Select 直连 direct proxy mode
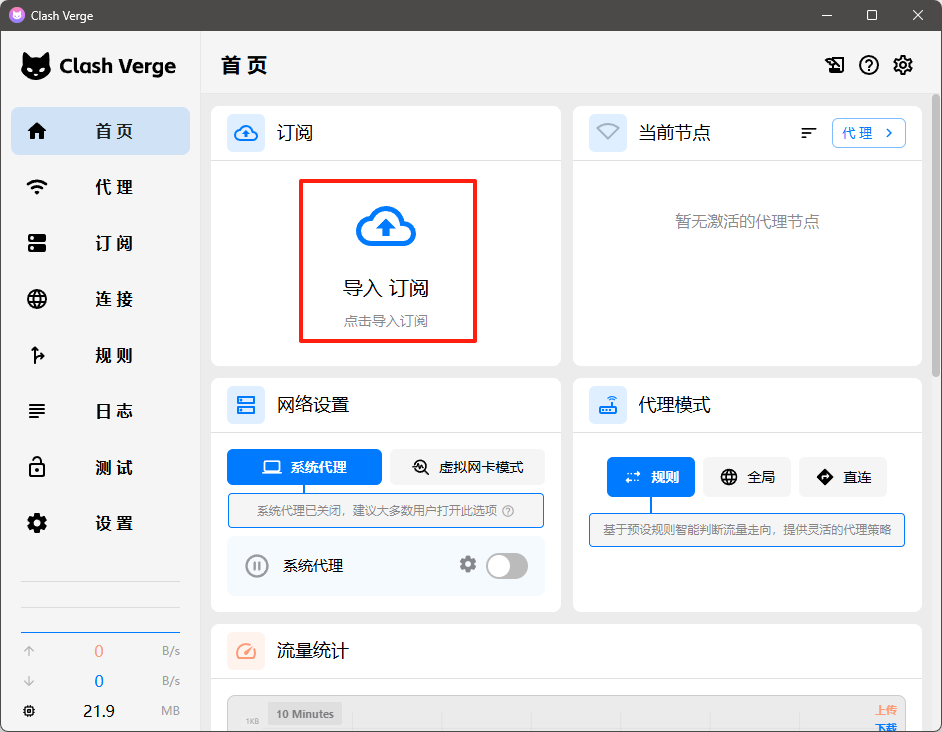 click(x=843, y=477)
